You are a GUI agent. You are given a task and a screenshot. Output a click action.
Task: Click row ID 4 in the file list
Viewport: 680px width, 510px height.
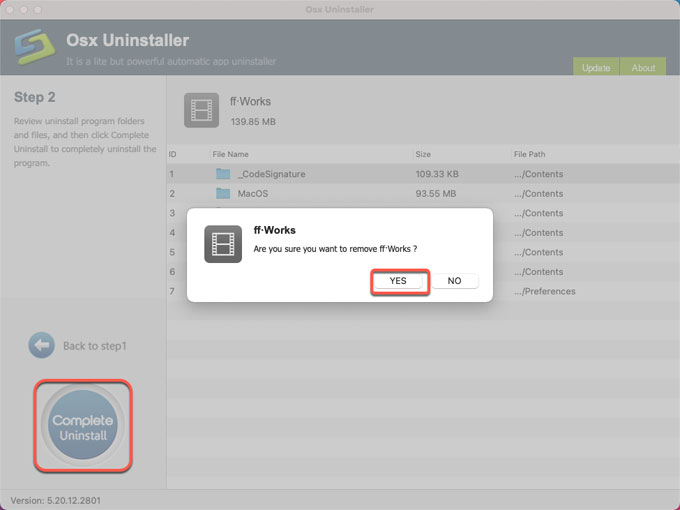172,232
